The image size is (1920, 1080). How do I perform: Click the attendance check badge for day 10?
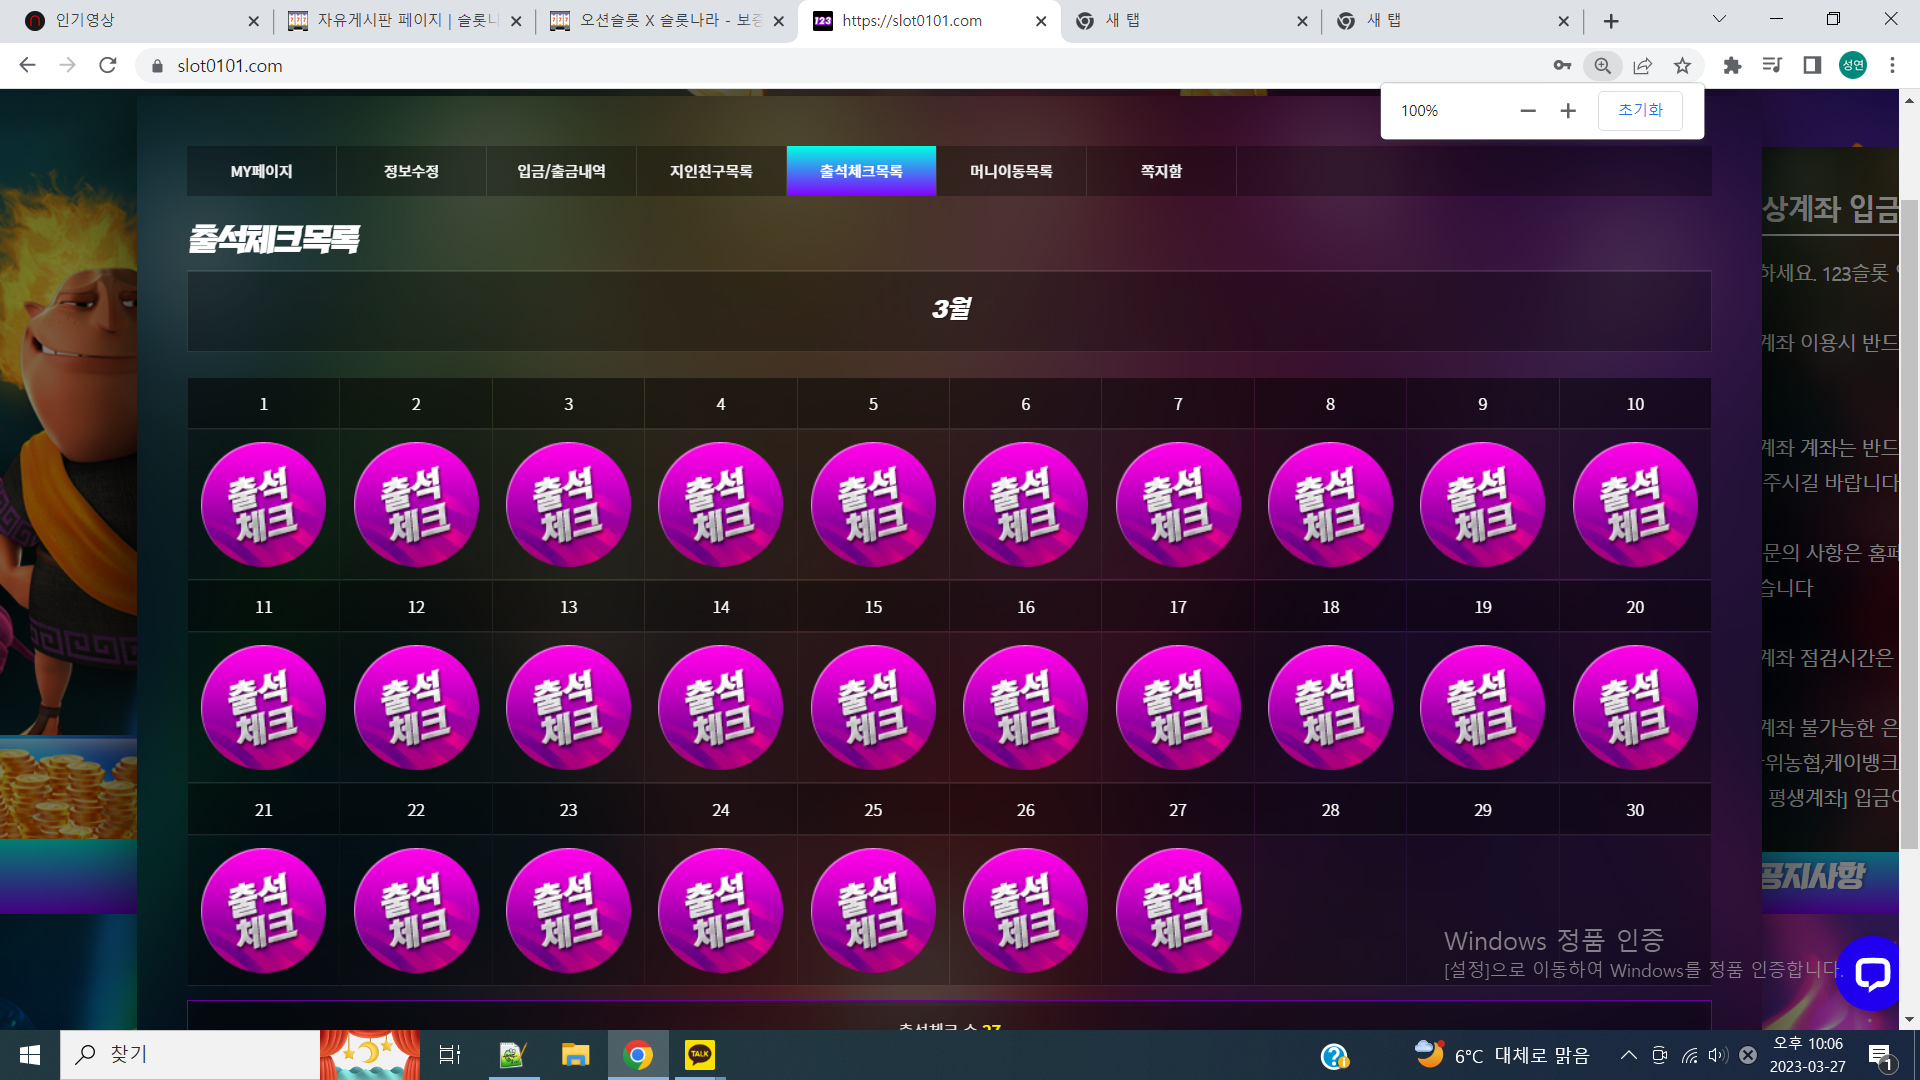pos(1635,505)
